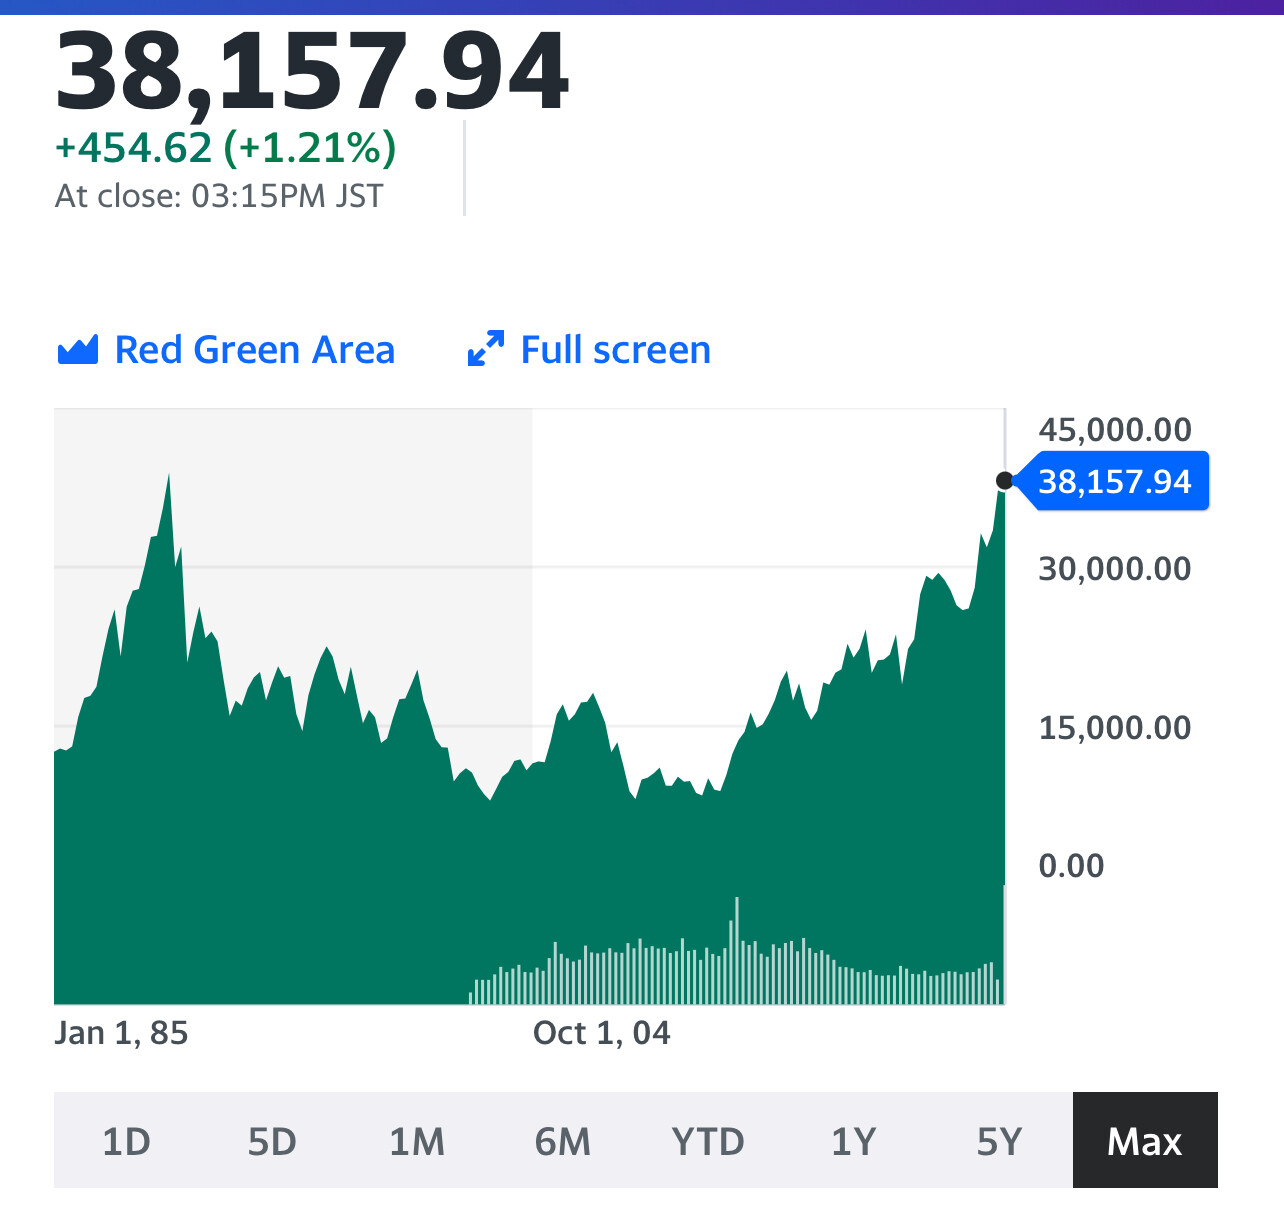Click the 45,000.00 y-axis label

tap(1115, 430)
